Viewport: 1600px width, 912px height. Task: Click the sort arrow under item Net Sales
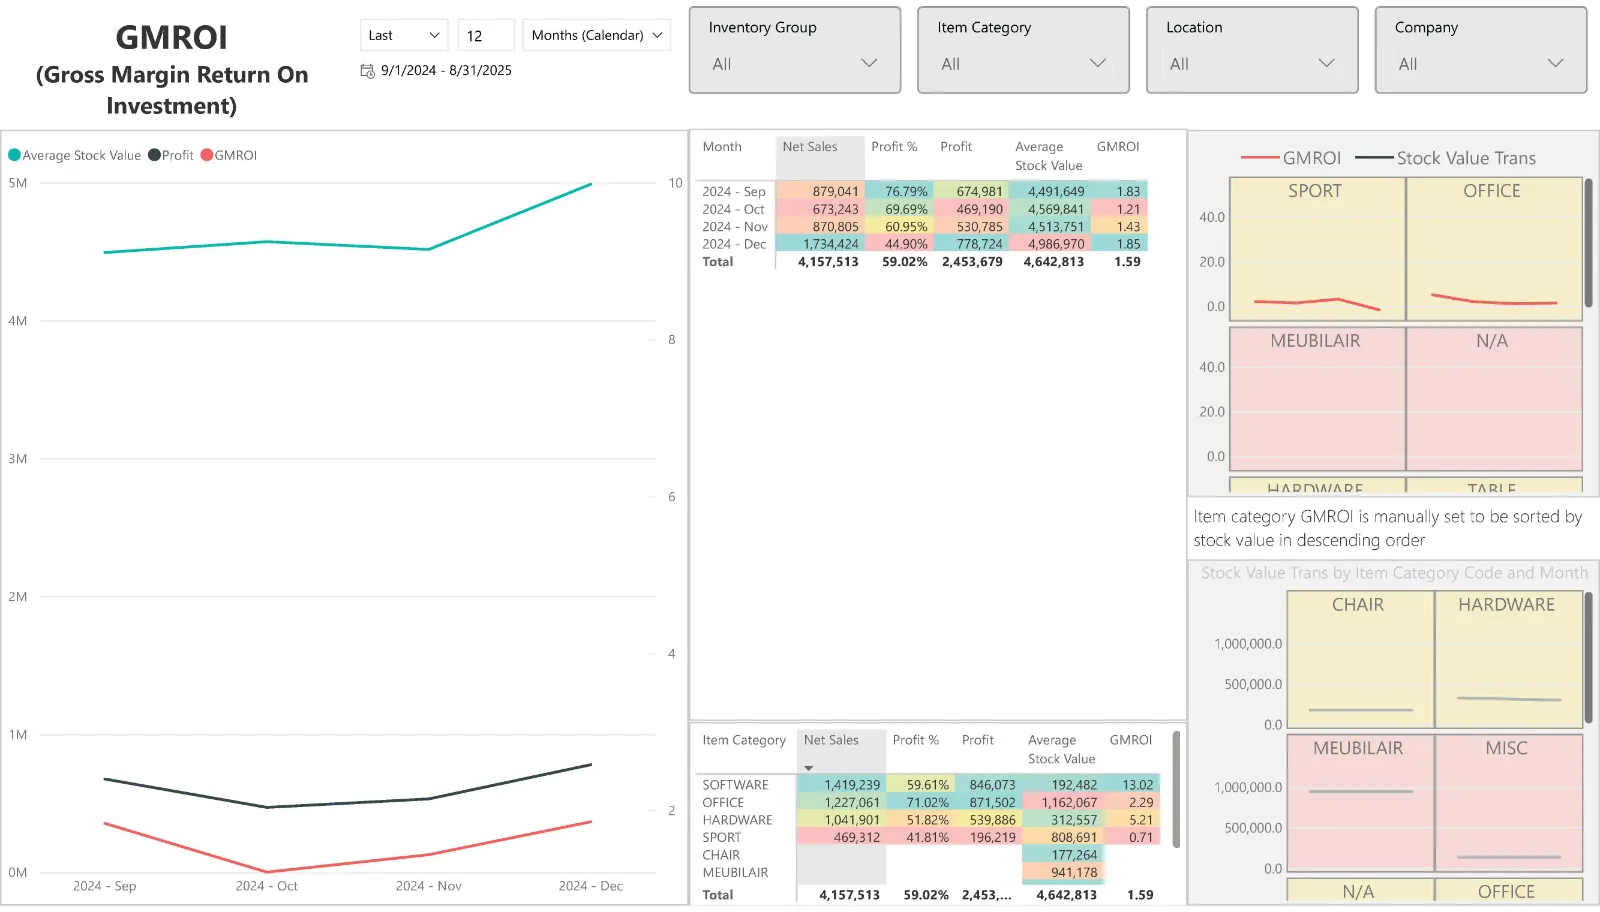coord(809,768)
